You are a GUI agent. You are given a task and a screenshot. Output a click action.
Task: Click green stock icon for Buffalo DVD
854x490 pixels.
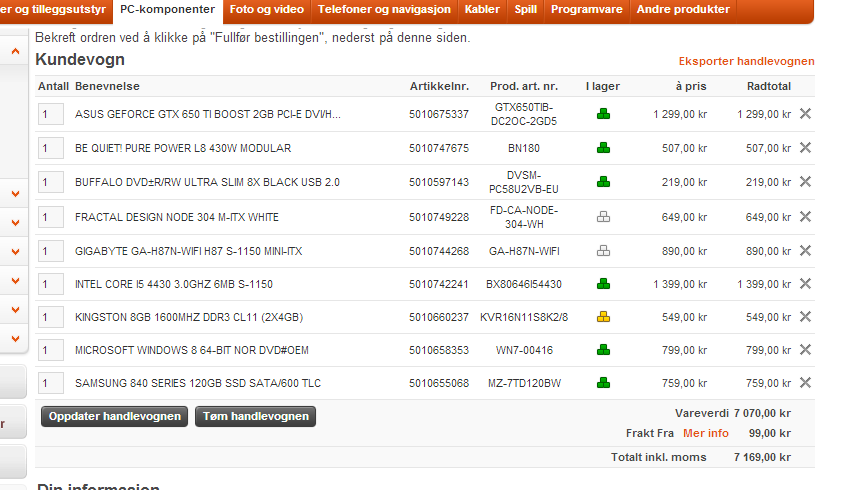603,182
